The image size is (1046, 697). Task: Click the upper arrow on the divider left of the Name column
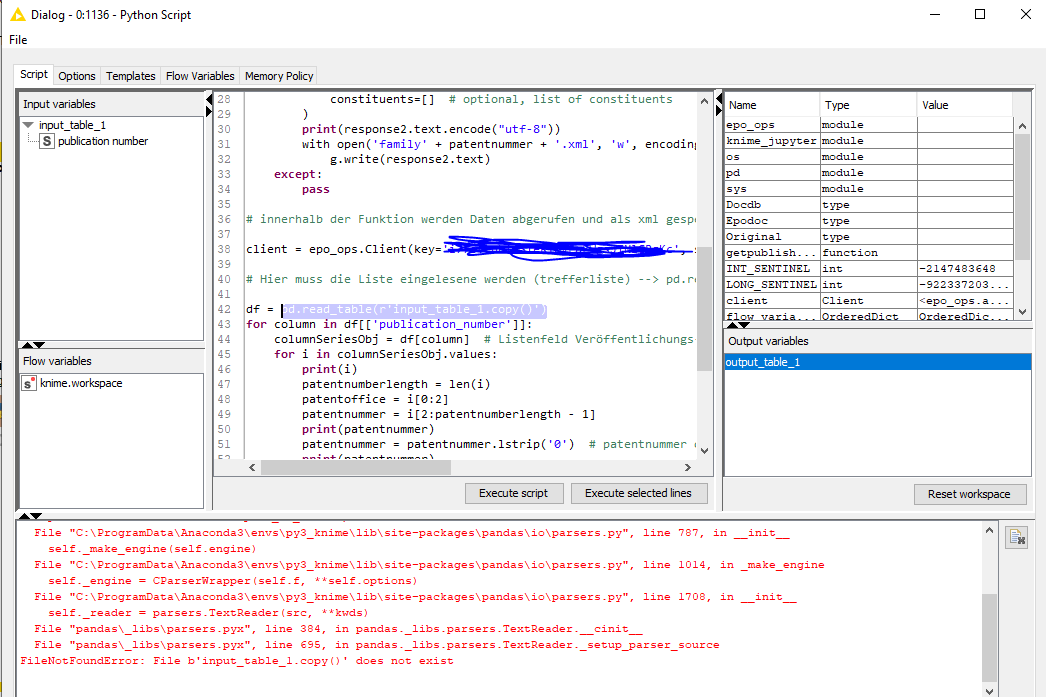(719, 100)
